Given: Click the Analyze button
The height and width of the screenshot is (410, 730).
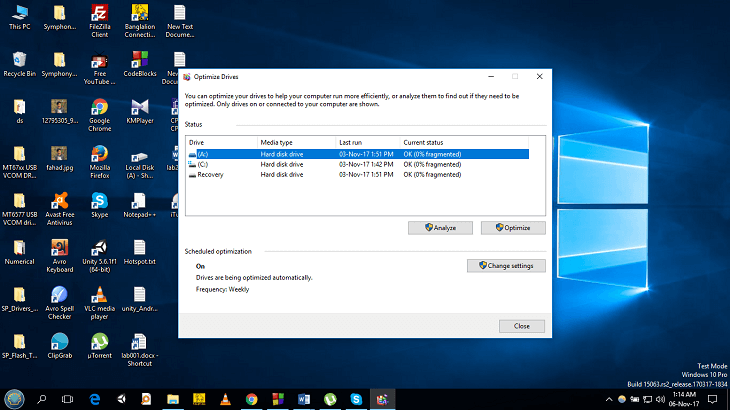Looking at the screenshot, I should [440, 228].
